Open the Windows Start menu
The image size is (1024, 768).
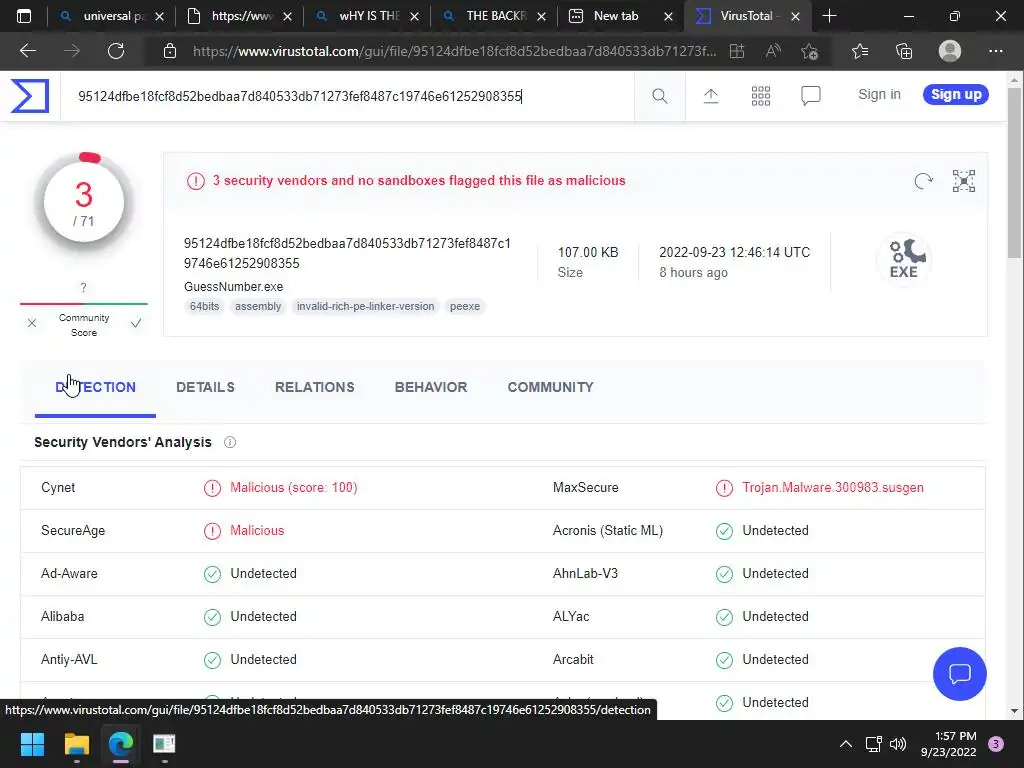[32, 744]
